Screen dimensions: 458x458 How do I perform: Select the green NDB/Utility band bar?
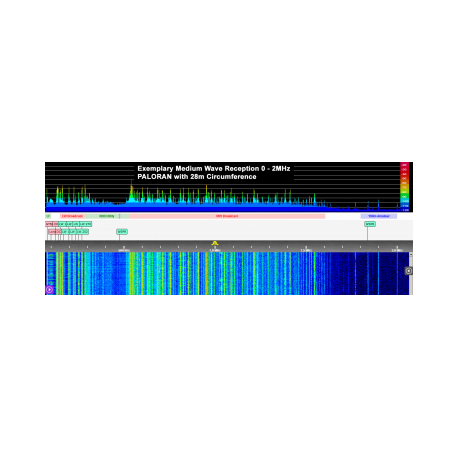pyautogui.click(x=107, y=216)
